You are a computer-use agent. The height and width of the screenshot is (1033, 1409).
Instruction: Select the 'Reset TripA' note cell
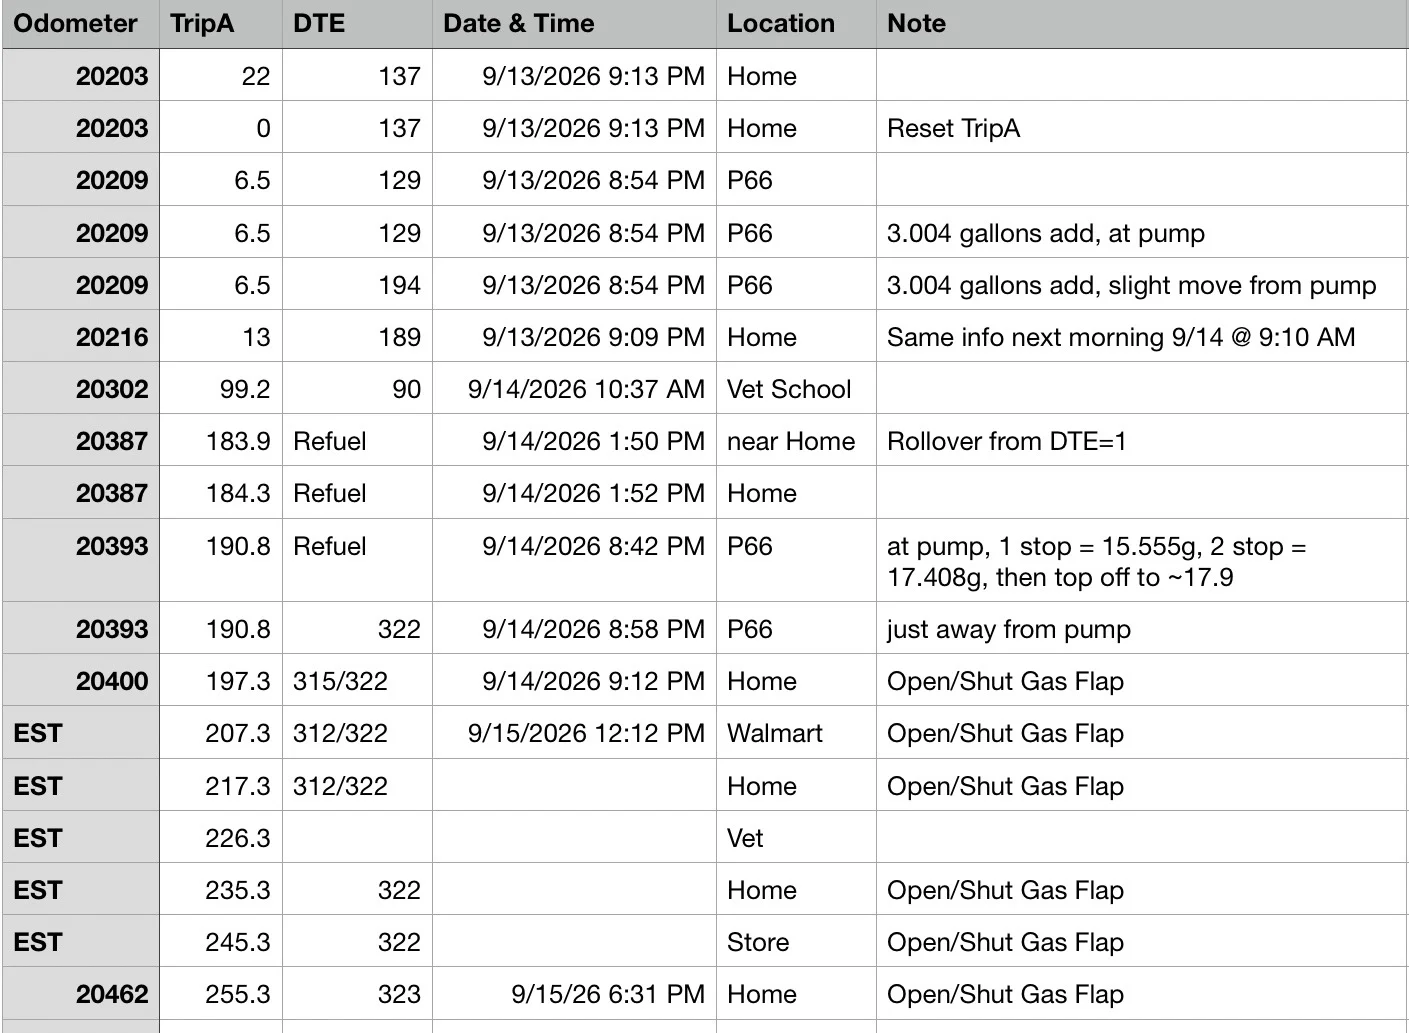[x=1142, y=127]
